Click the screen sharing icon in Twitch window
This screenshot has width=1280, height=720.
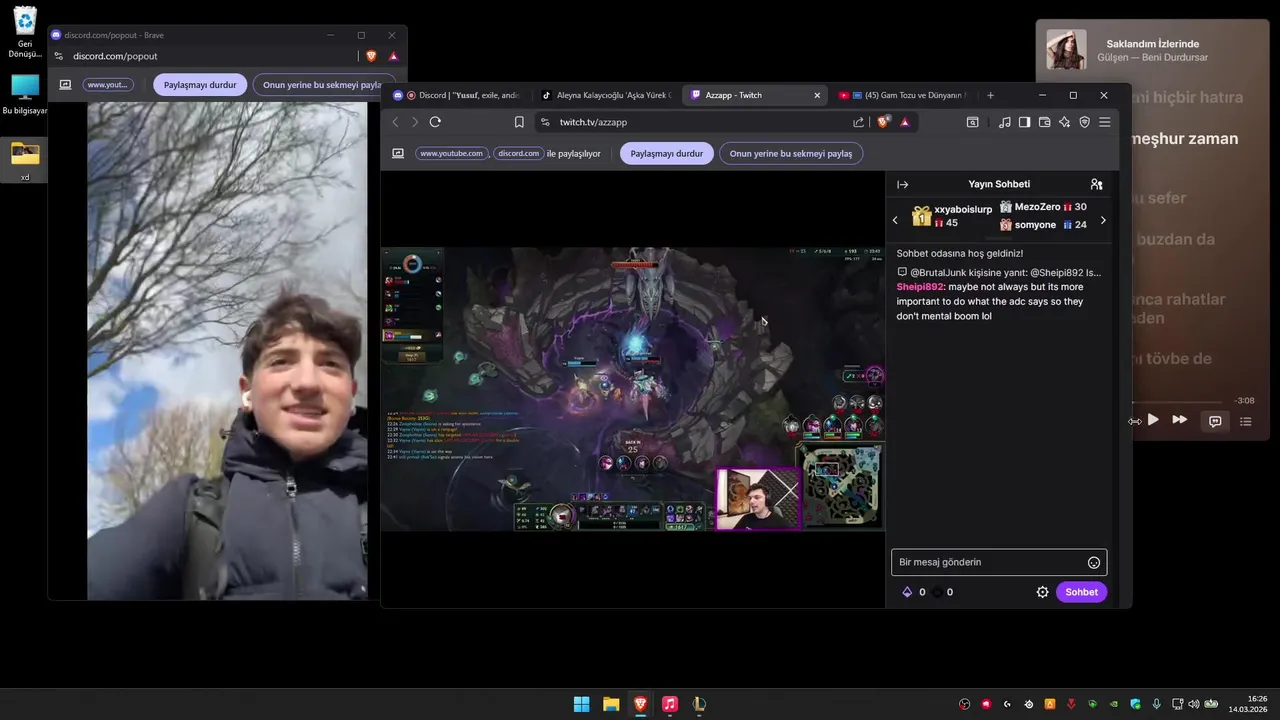tap(397, 154)
